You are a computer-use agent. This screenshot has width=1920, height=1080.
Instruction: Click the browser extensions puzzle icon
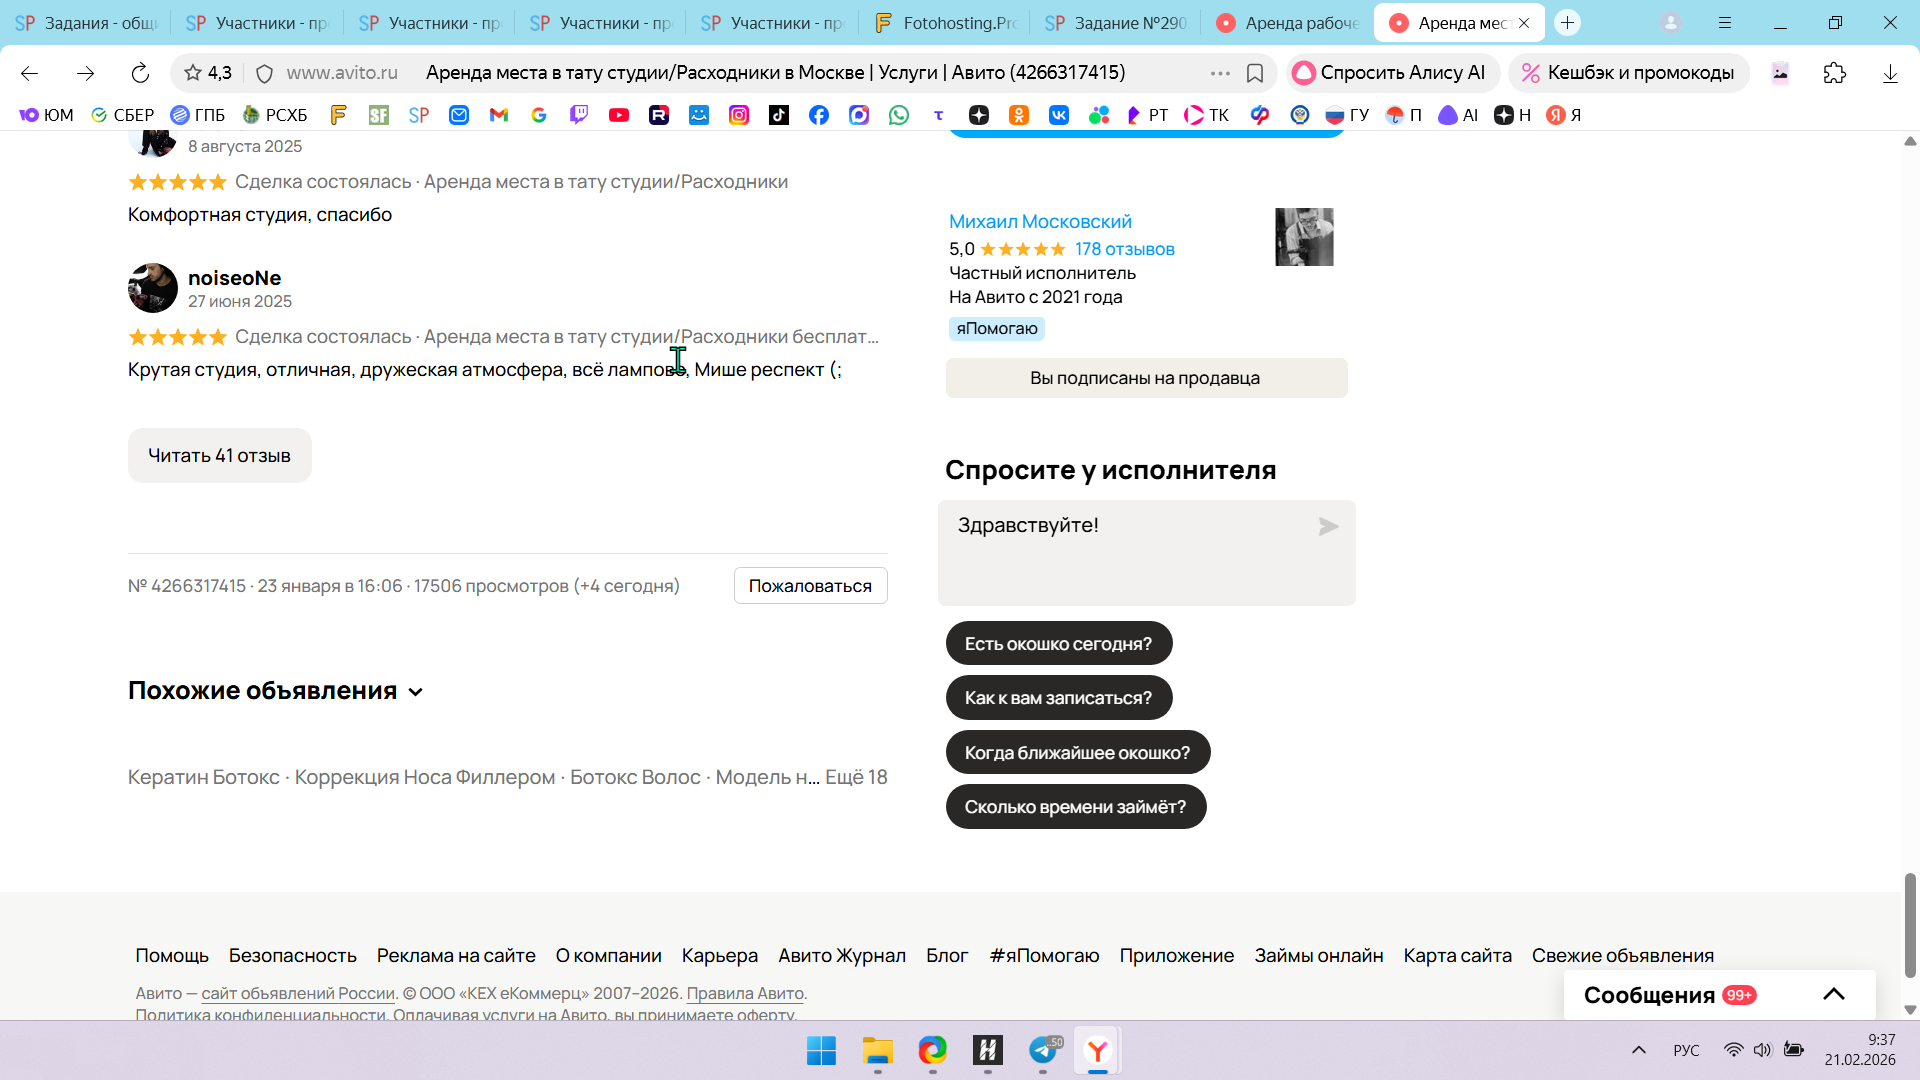1834,73
